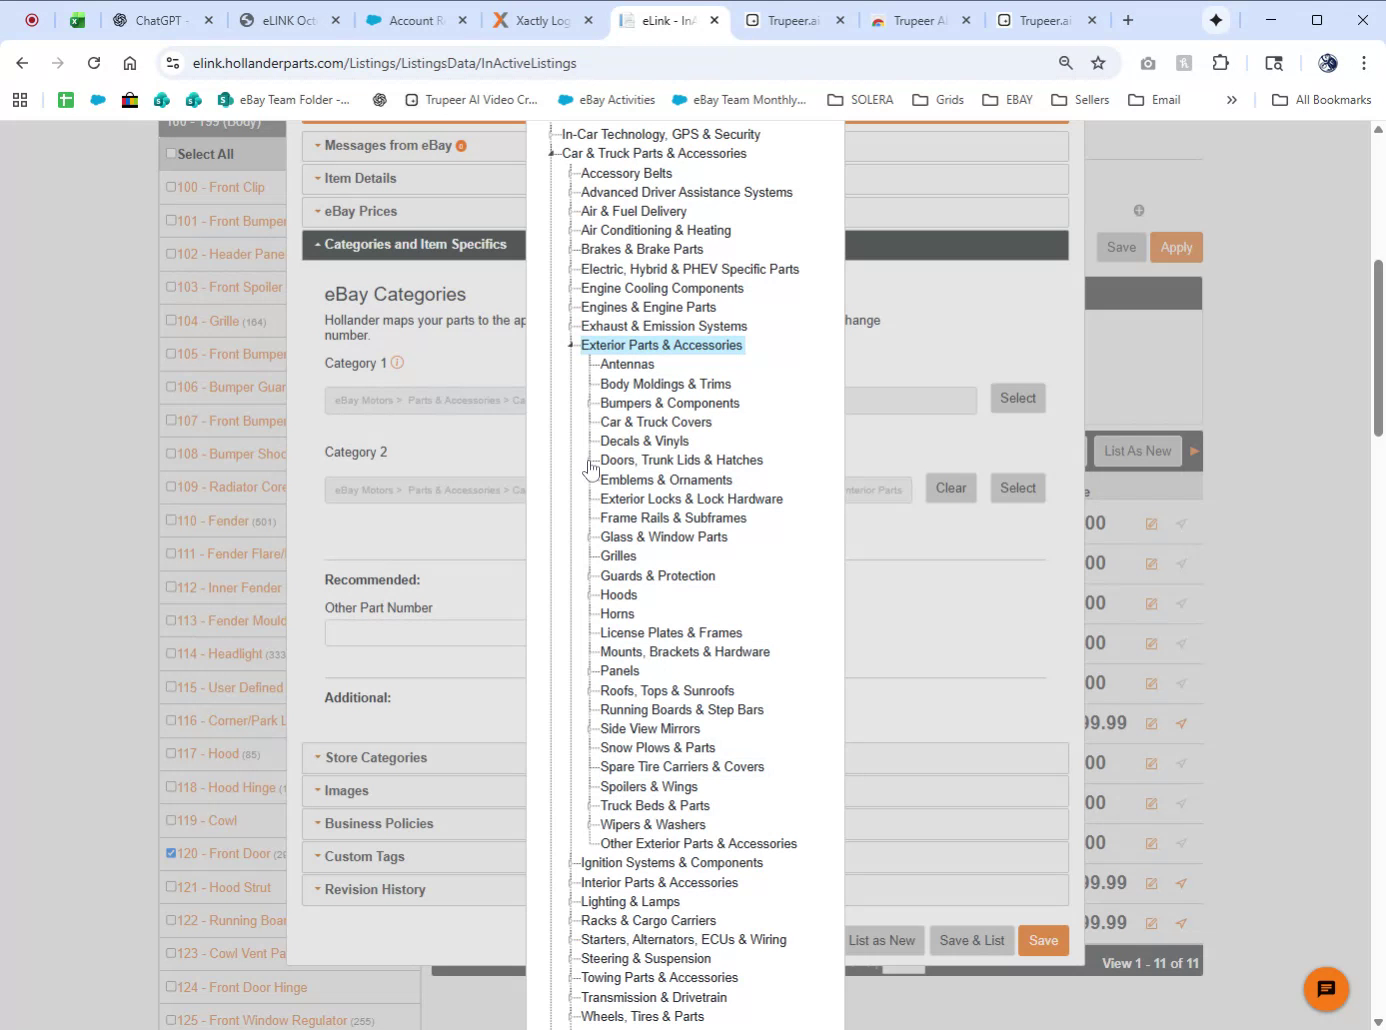Toggle the Select All checkbox

click(171, 154)
